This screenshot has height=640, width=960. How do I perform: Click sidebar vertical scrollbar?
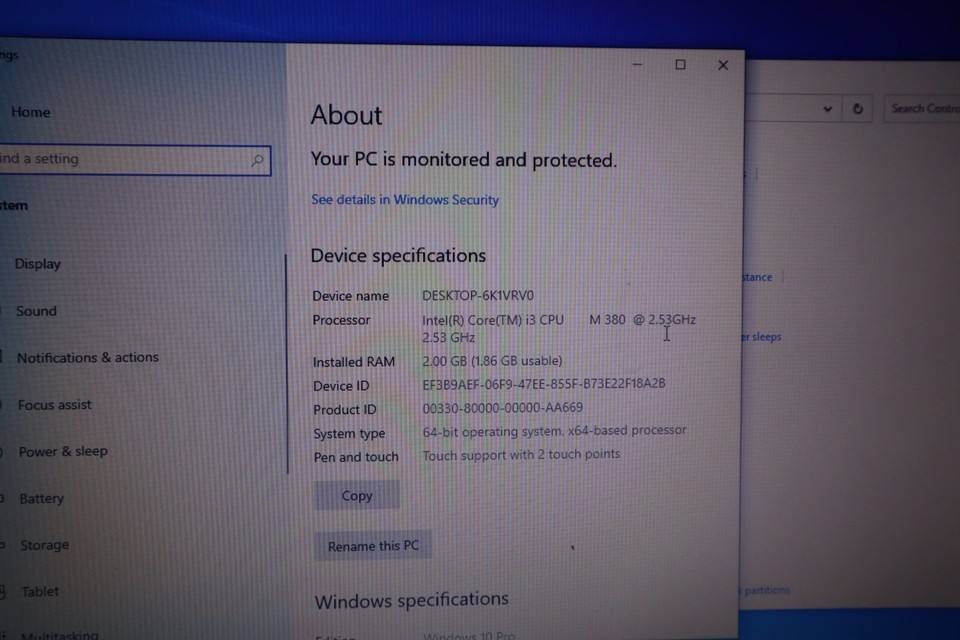287,364
